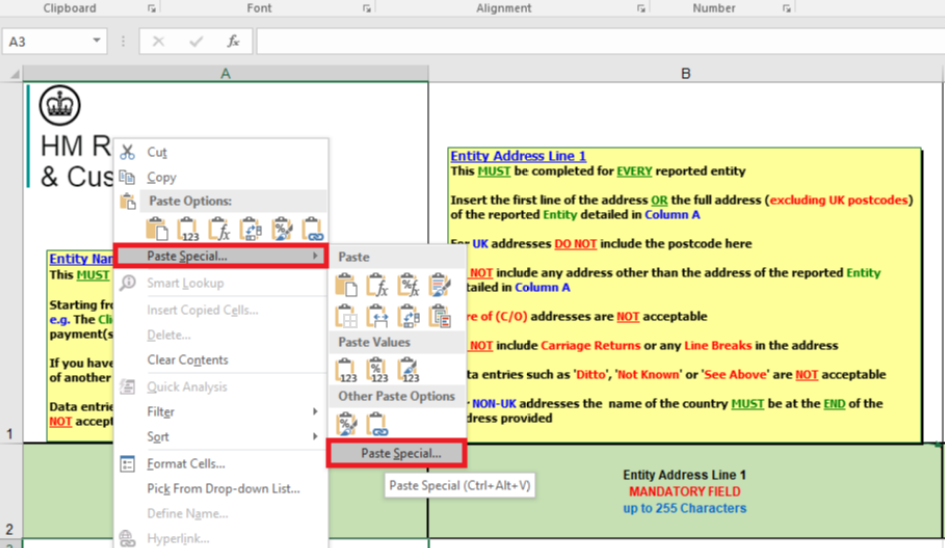Choose the plain Paste icon in the submenu's Paste section
The height and width of the screenshot is (548, 945).
(346, 285)
